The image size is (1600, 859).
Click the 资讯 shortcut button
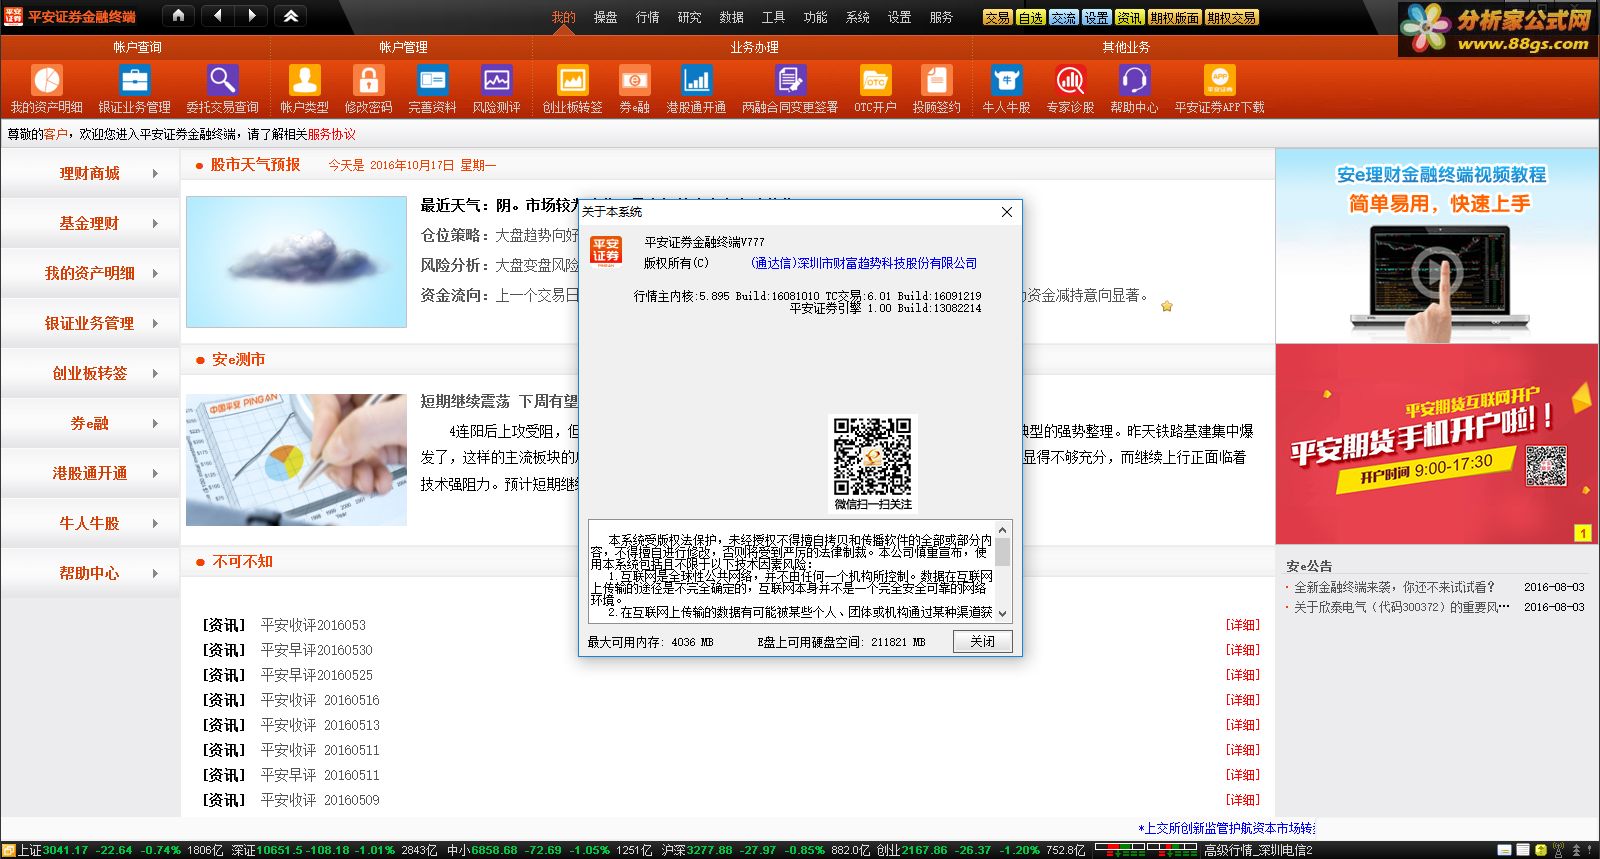(x=1129, y=17)
